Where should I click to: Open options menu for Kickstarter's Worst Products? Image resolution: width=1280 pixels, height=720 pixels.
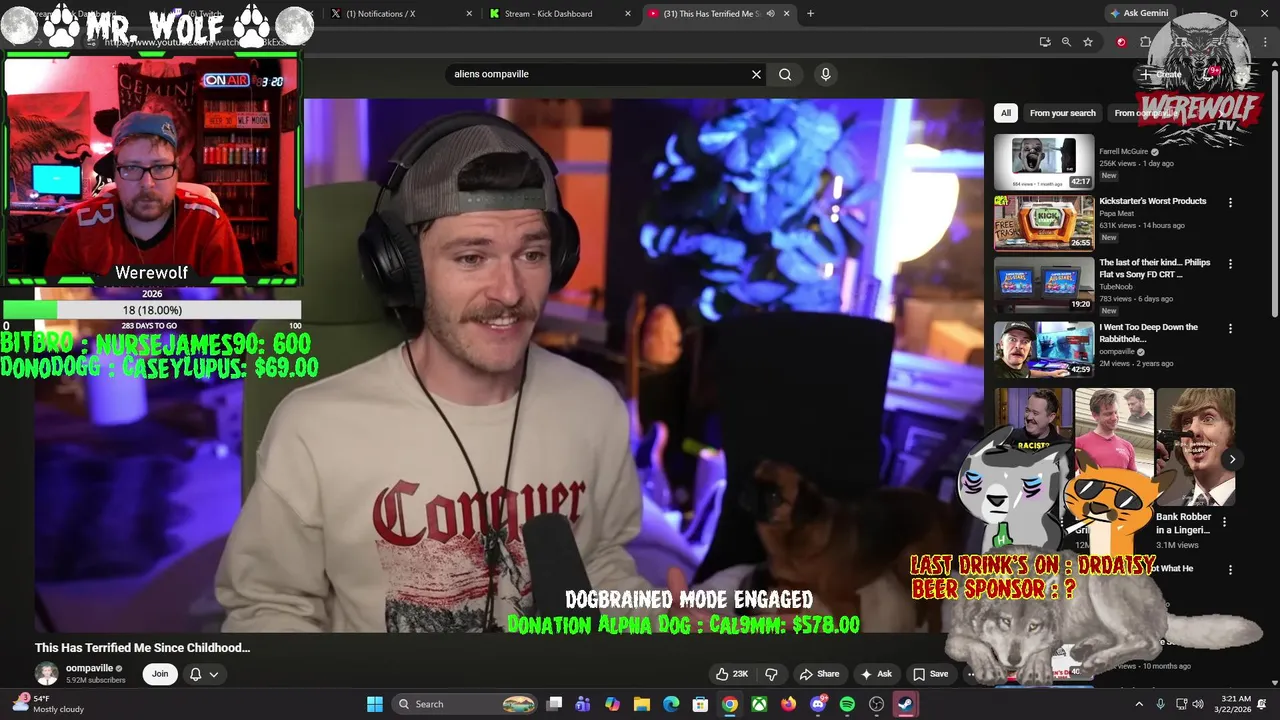(x=1230, y=202)
